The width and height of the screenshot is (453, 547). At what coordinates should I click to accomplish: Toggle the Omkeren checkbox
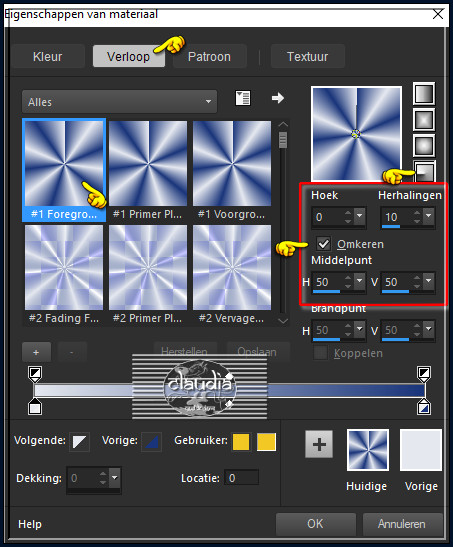(323, 243)
